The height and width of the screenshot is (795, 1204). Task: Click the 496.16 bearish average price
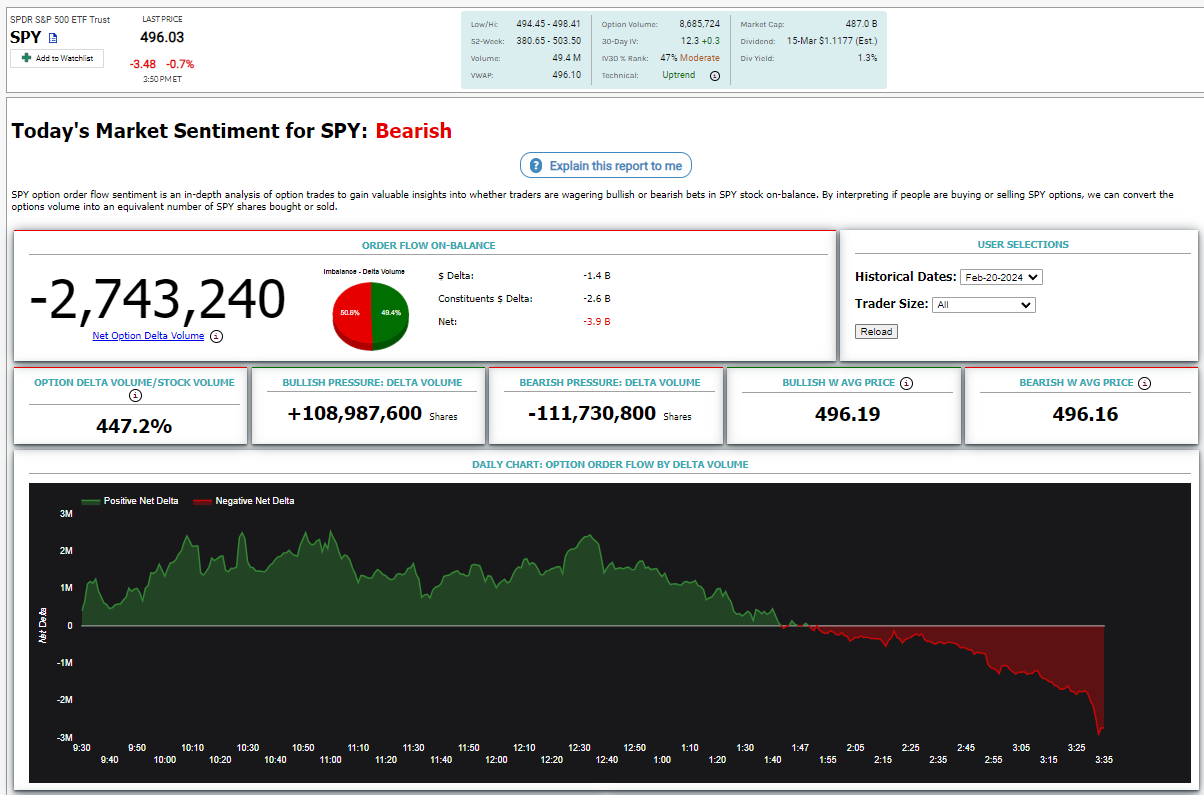click(x=1085, y=414)
